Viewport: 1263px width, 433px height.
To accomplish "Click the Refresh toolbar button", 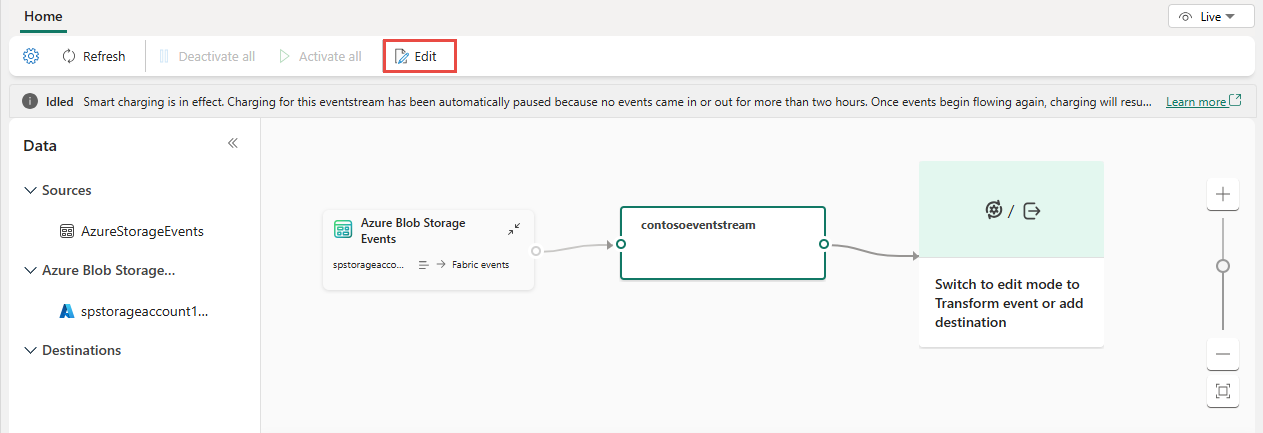I will (x=94, y=56).
